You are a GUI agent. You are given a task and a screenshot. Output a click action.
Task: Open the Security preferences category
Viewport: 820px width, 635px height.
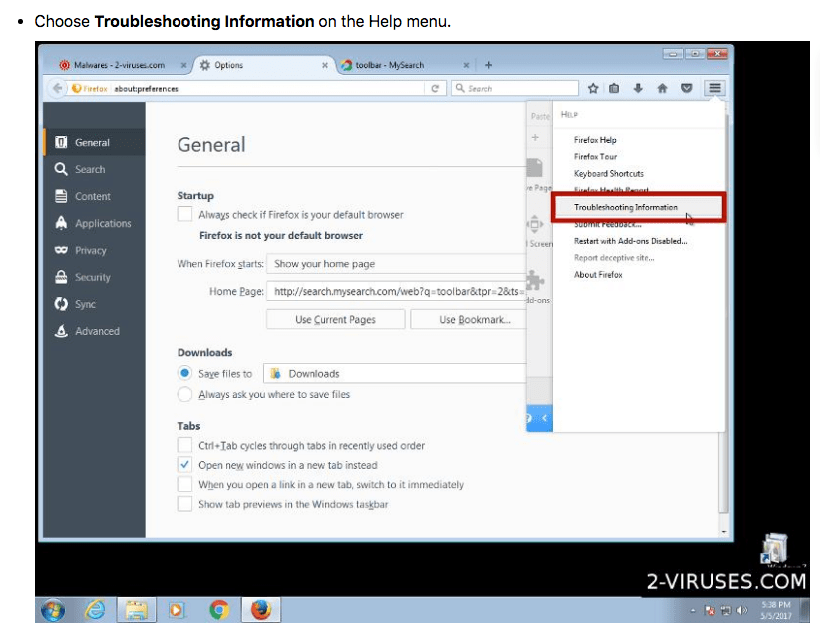pyautogui.click(x=95, y=277)
